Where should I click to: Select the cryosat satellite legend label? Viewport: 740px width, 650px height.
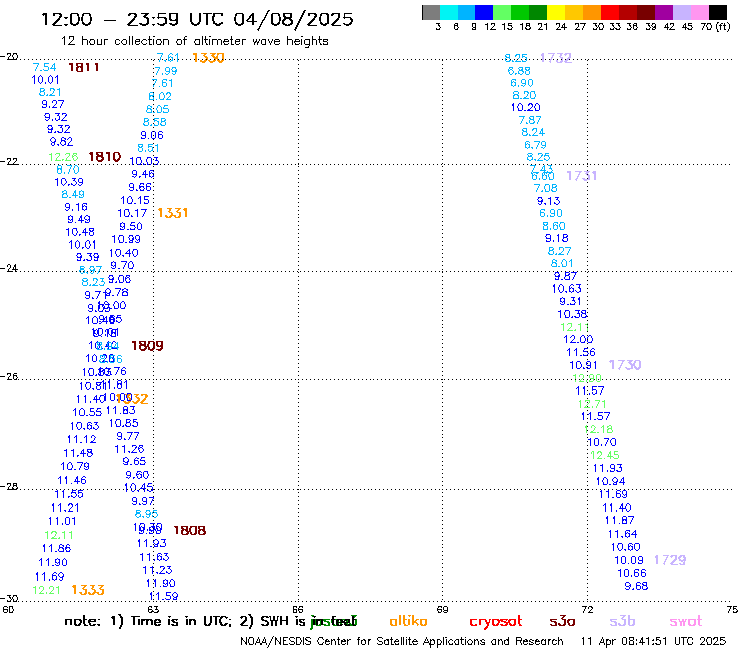tap(496, 621)
